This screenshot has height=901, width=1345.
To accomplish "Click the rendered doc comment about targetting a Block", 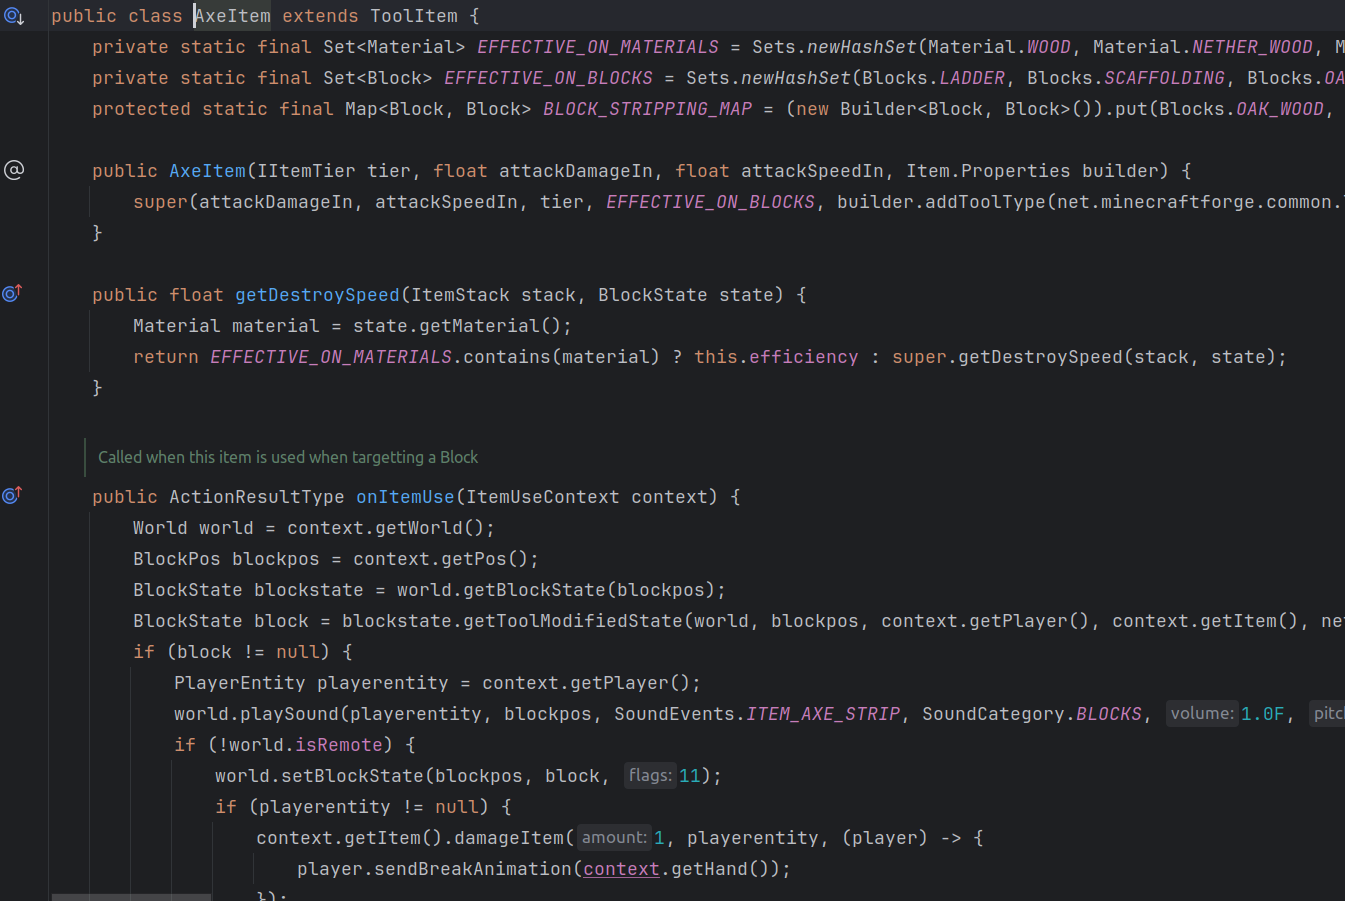I will (288, 457).
